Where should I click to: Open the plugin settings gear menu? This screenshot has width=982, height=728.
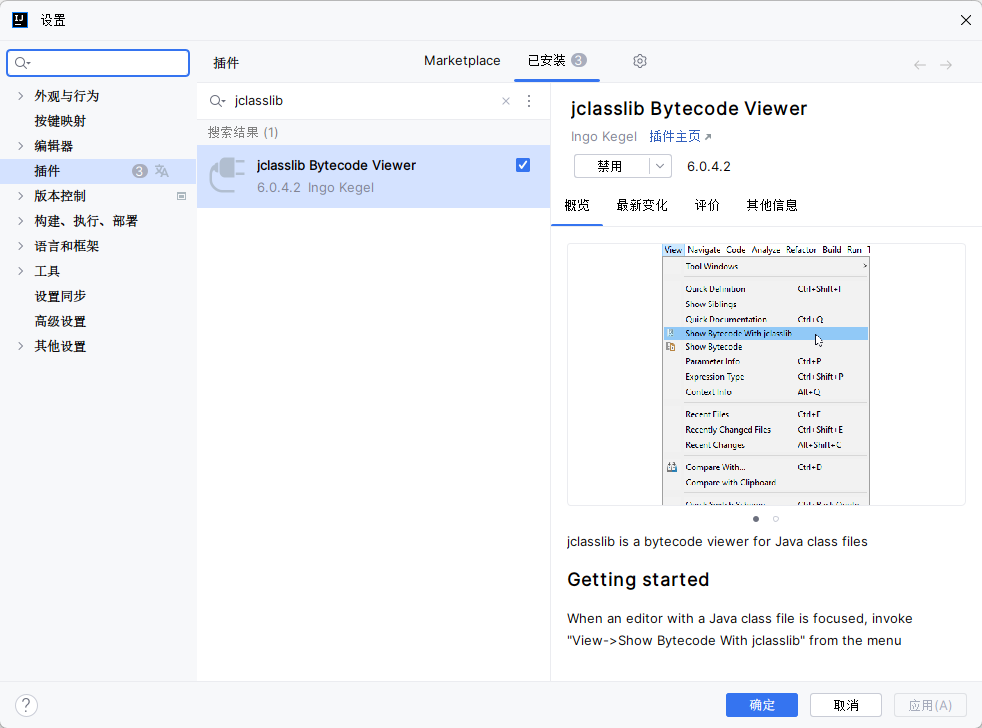pyautogui.click(x=639, y=61)
